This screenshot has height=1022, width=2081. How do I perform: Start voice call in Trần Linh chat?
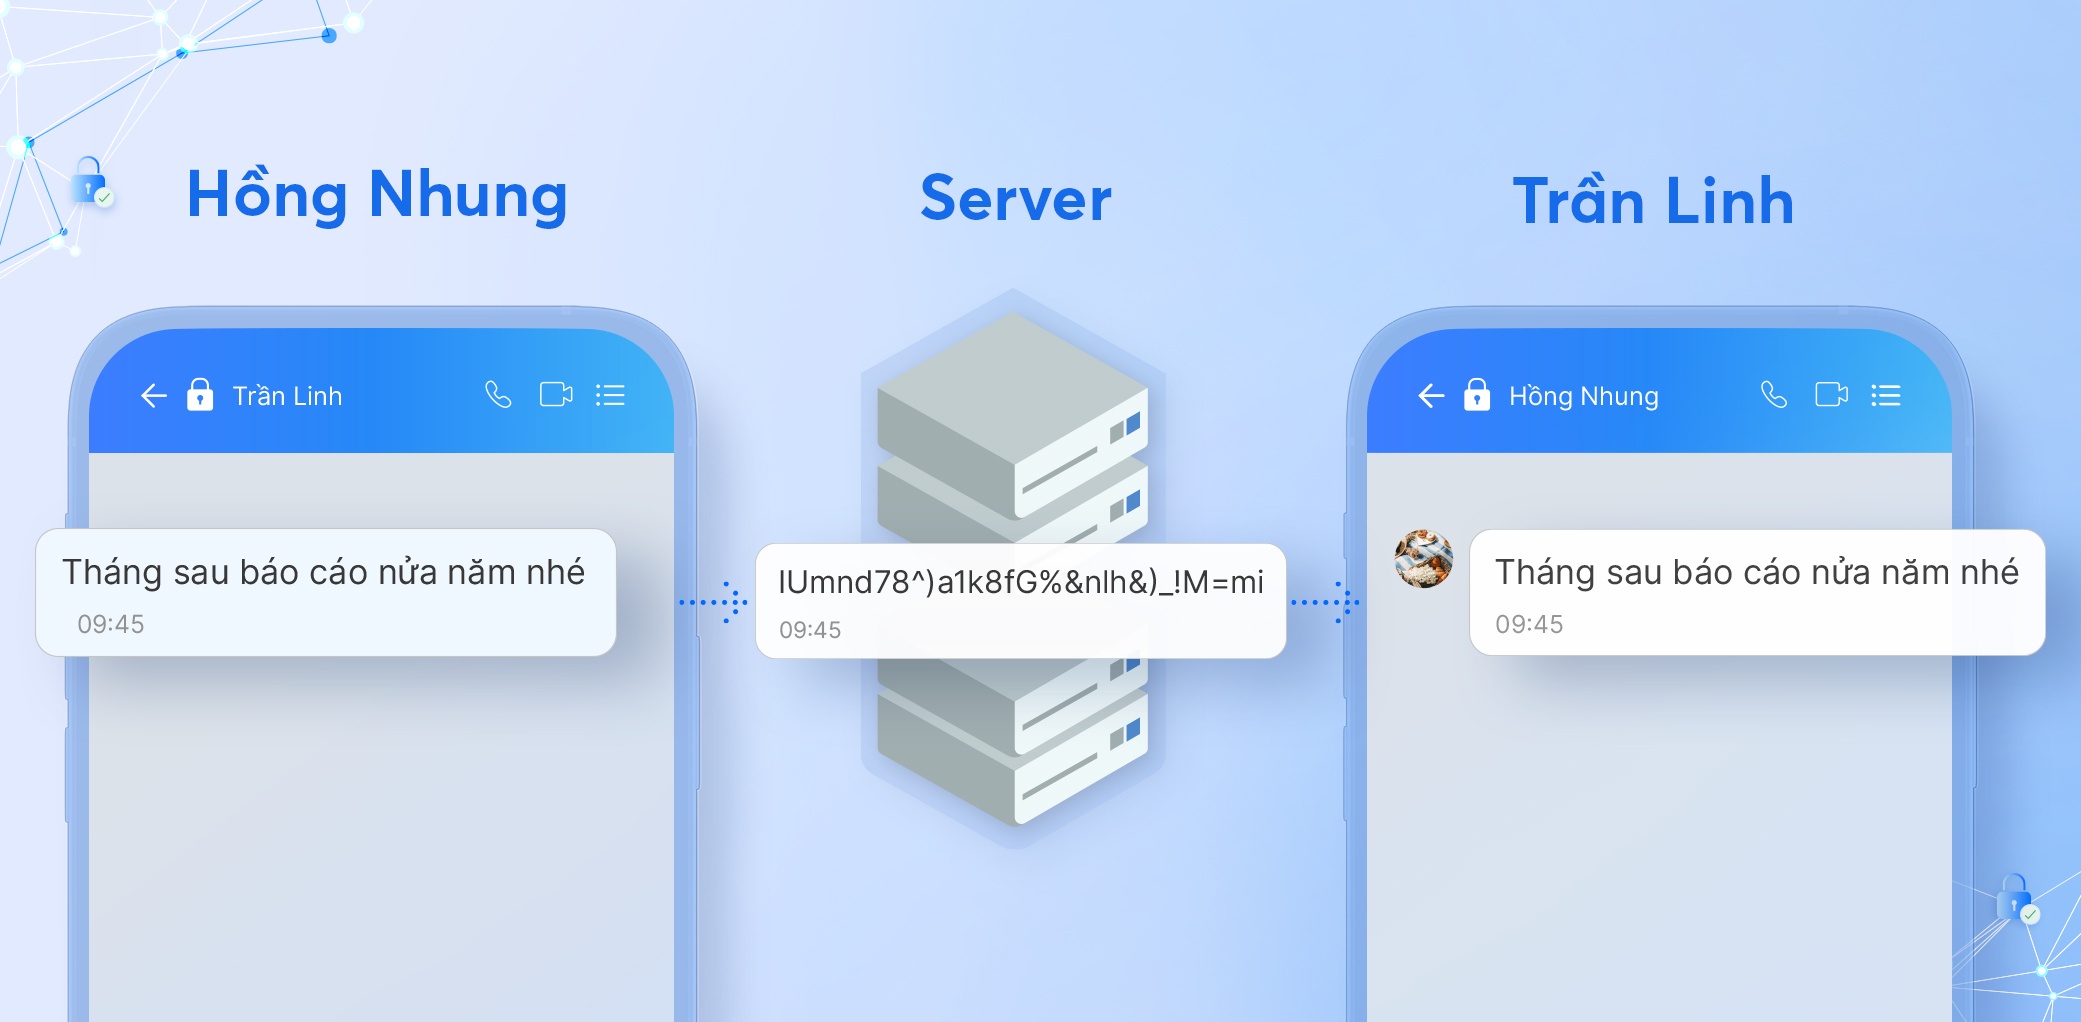click(x=498, y=395)
